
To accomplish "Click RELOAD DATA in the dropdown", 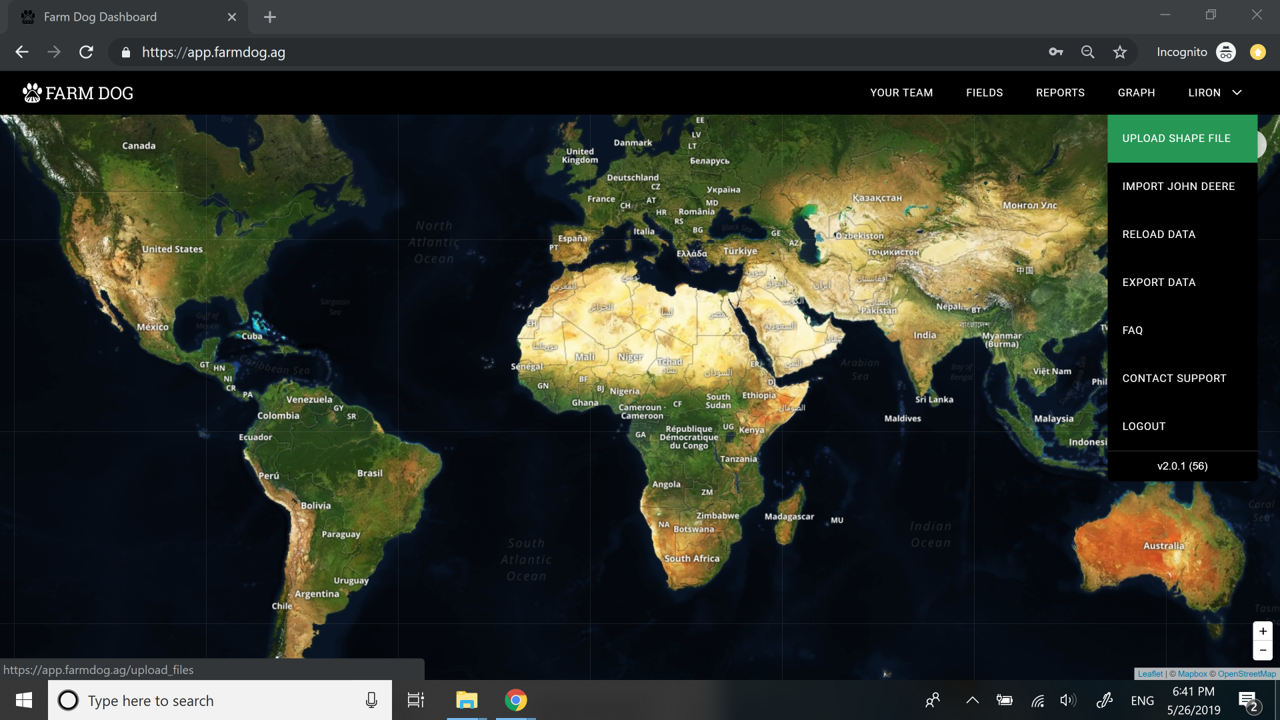I will tap(1182, 234).
